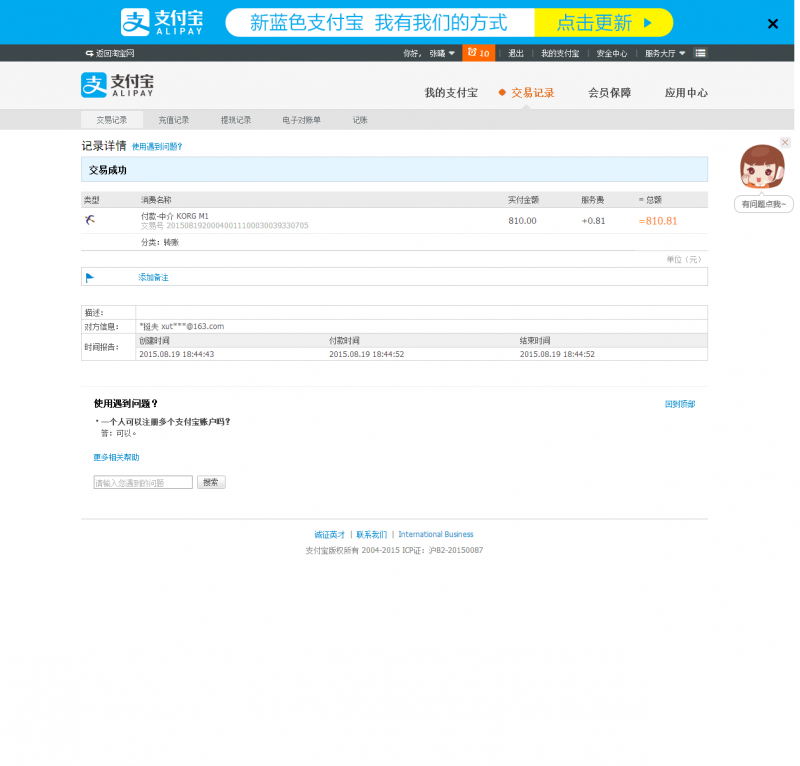Click the 点击更新 yellow banner button
The width and height of the screenshot is (800, 766).
603,23
